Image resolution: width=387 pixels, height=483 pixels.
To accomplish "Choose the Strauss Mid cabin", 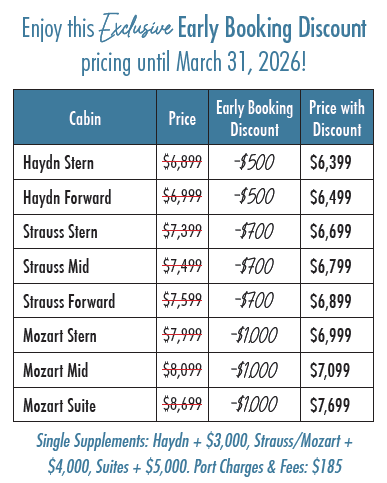I will coord(56,266).
